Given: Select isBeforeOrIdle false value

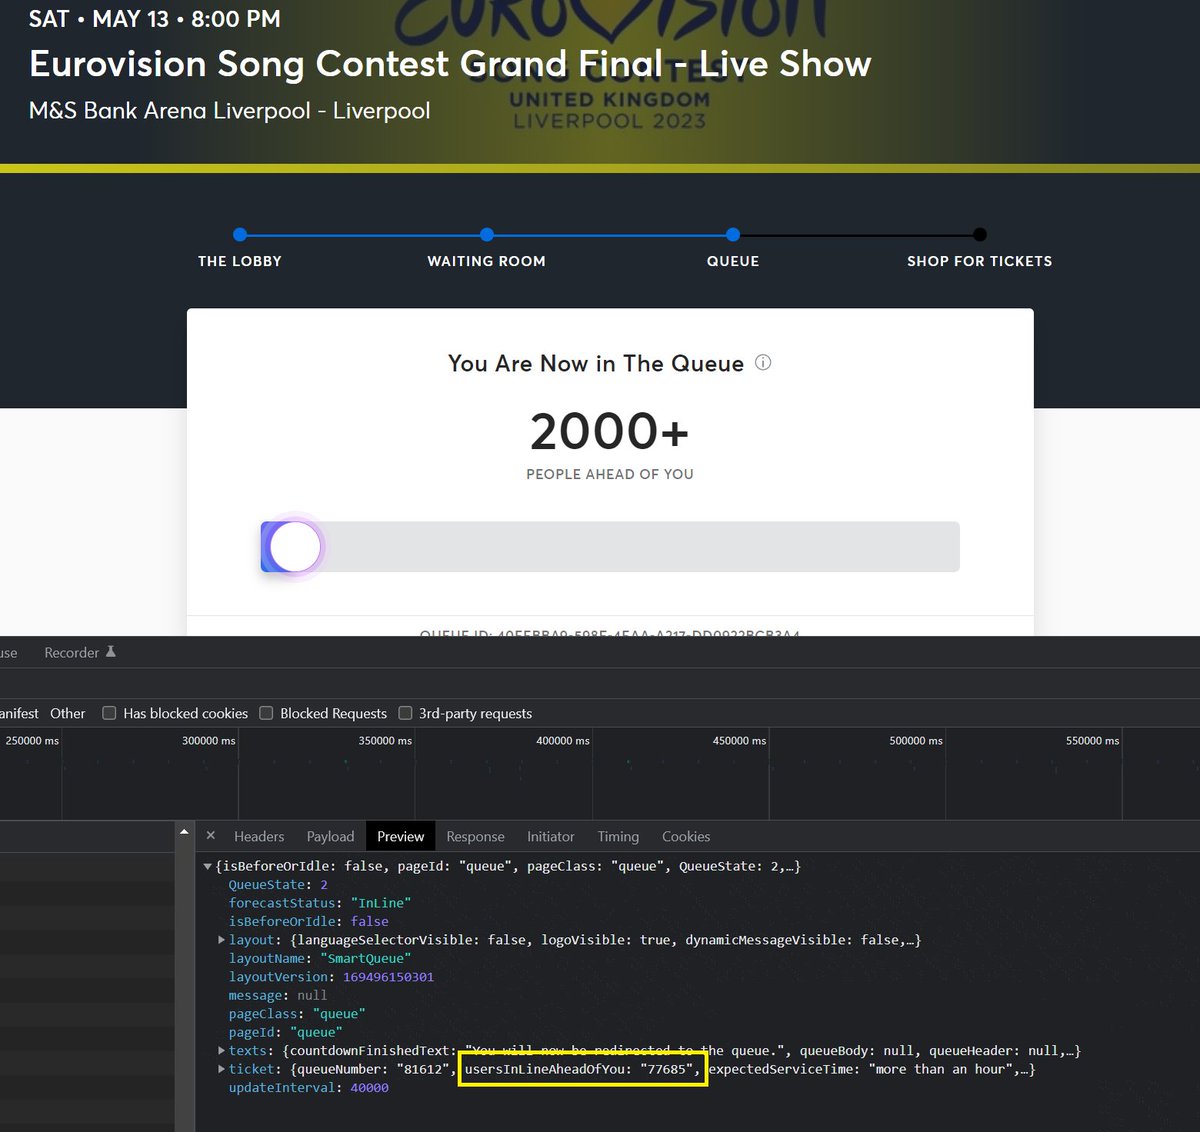Looking at the screenshot, I should coord(369,922).
